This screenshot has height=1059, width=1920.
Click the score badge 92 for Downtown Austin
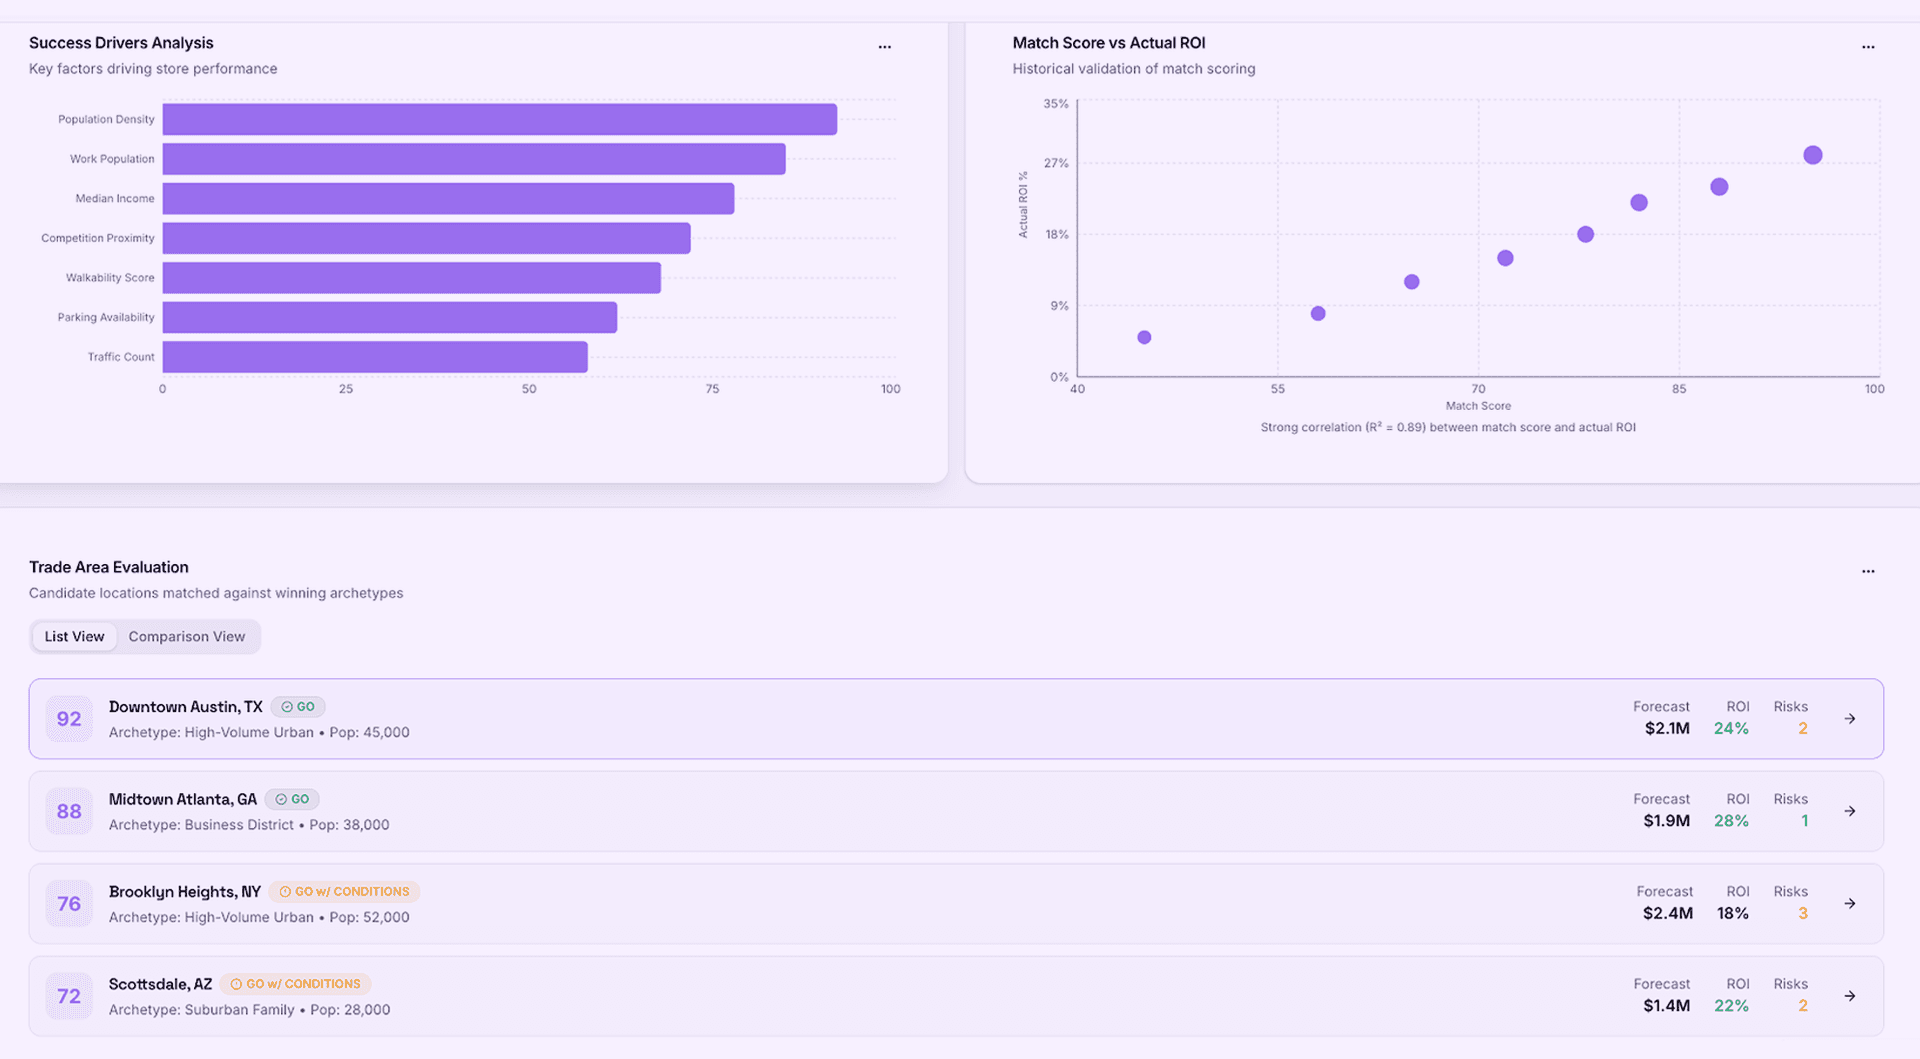tap(68, 718)
